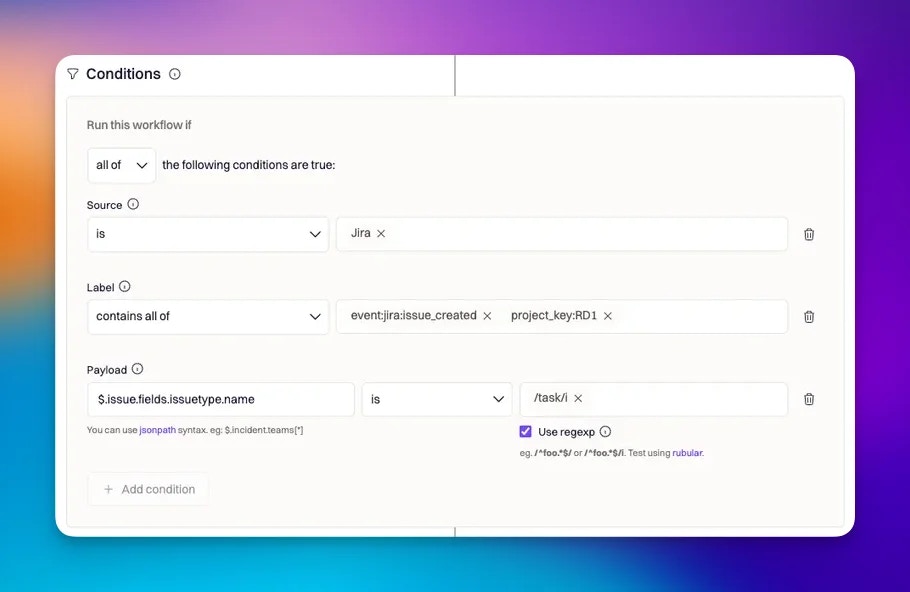Screen dimensions: 910x592
Task: Open the 'contains all of' dropdown
Action: click(x=208, y=316)
